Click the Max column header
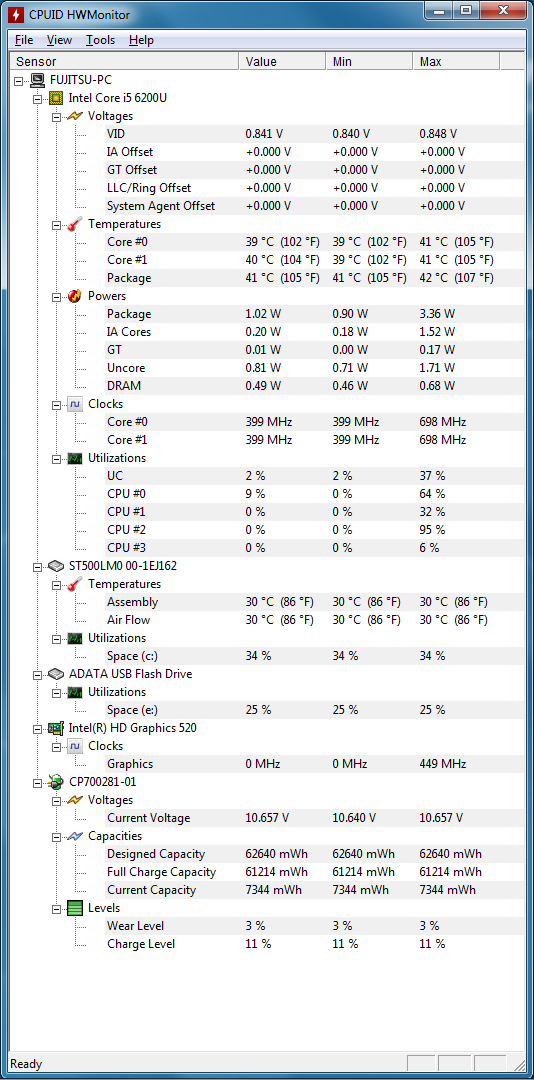This screenshot has height=1080, width=534. [456, 62]
